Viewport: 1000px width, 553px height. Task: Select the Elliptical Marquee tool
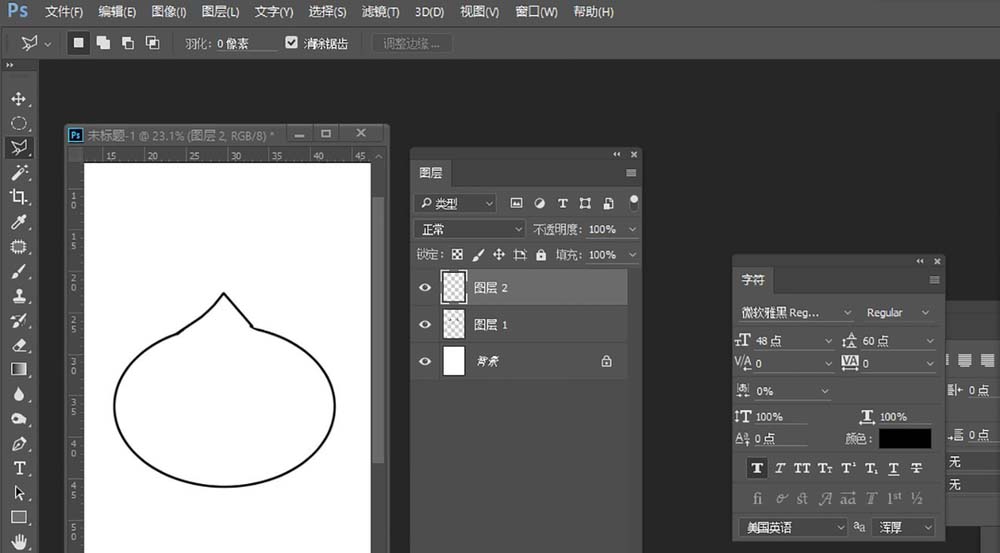[19, 123]
